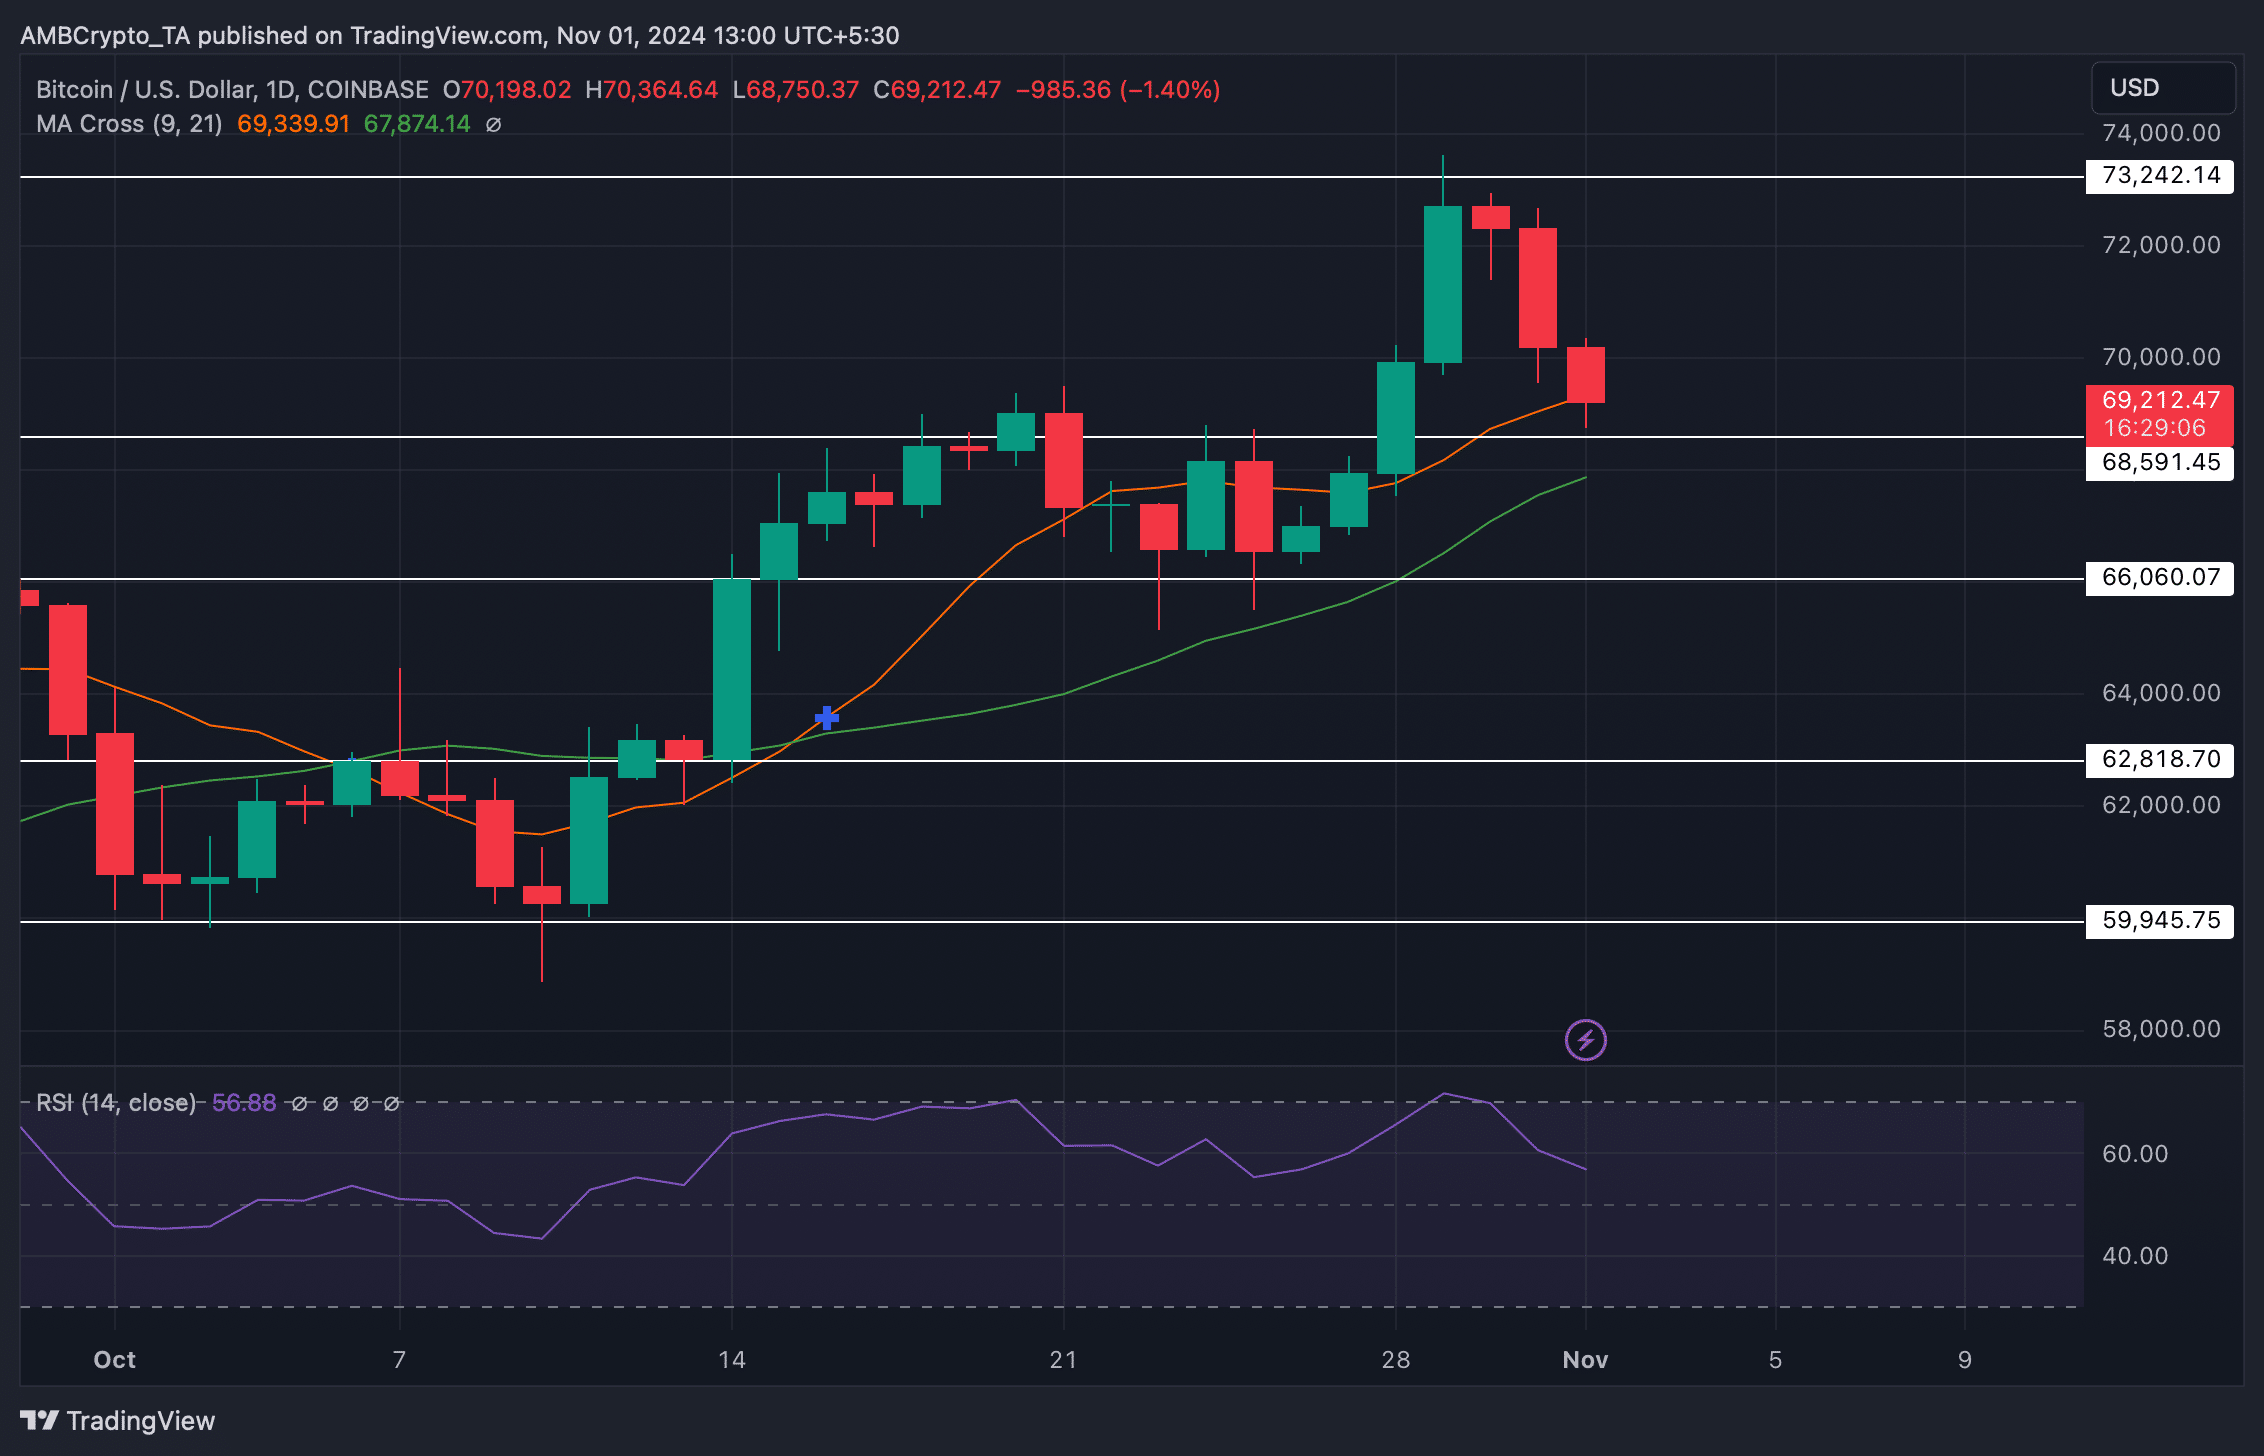This screenshot has width=2264, height=1456.
Task: Click the Oct date label on time axis
Action: click(114, 1360)
